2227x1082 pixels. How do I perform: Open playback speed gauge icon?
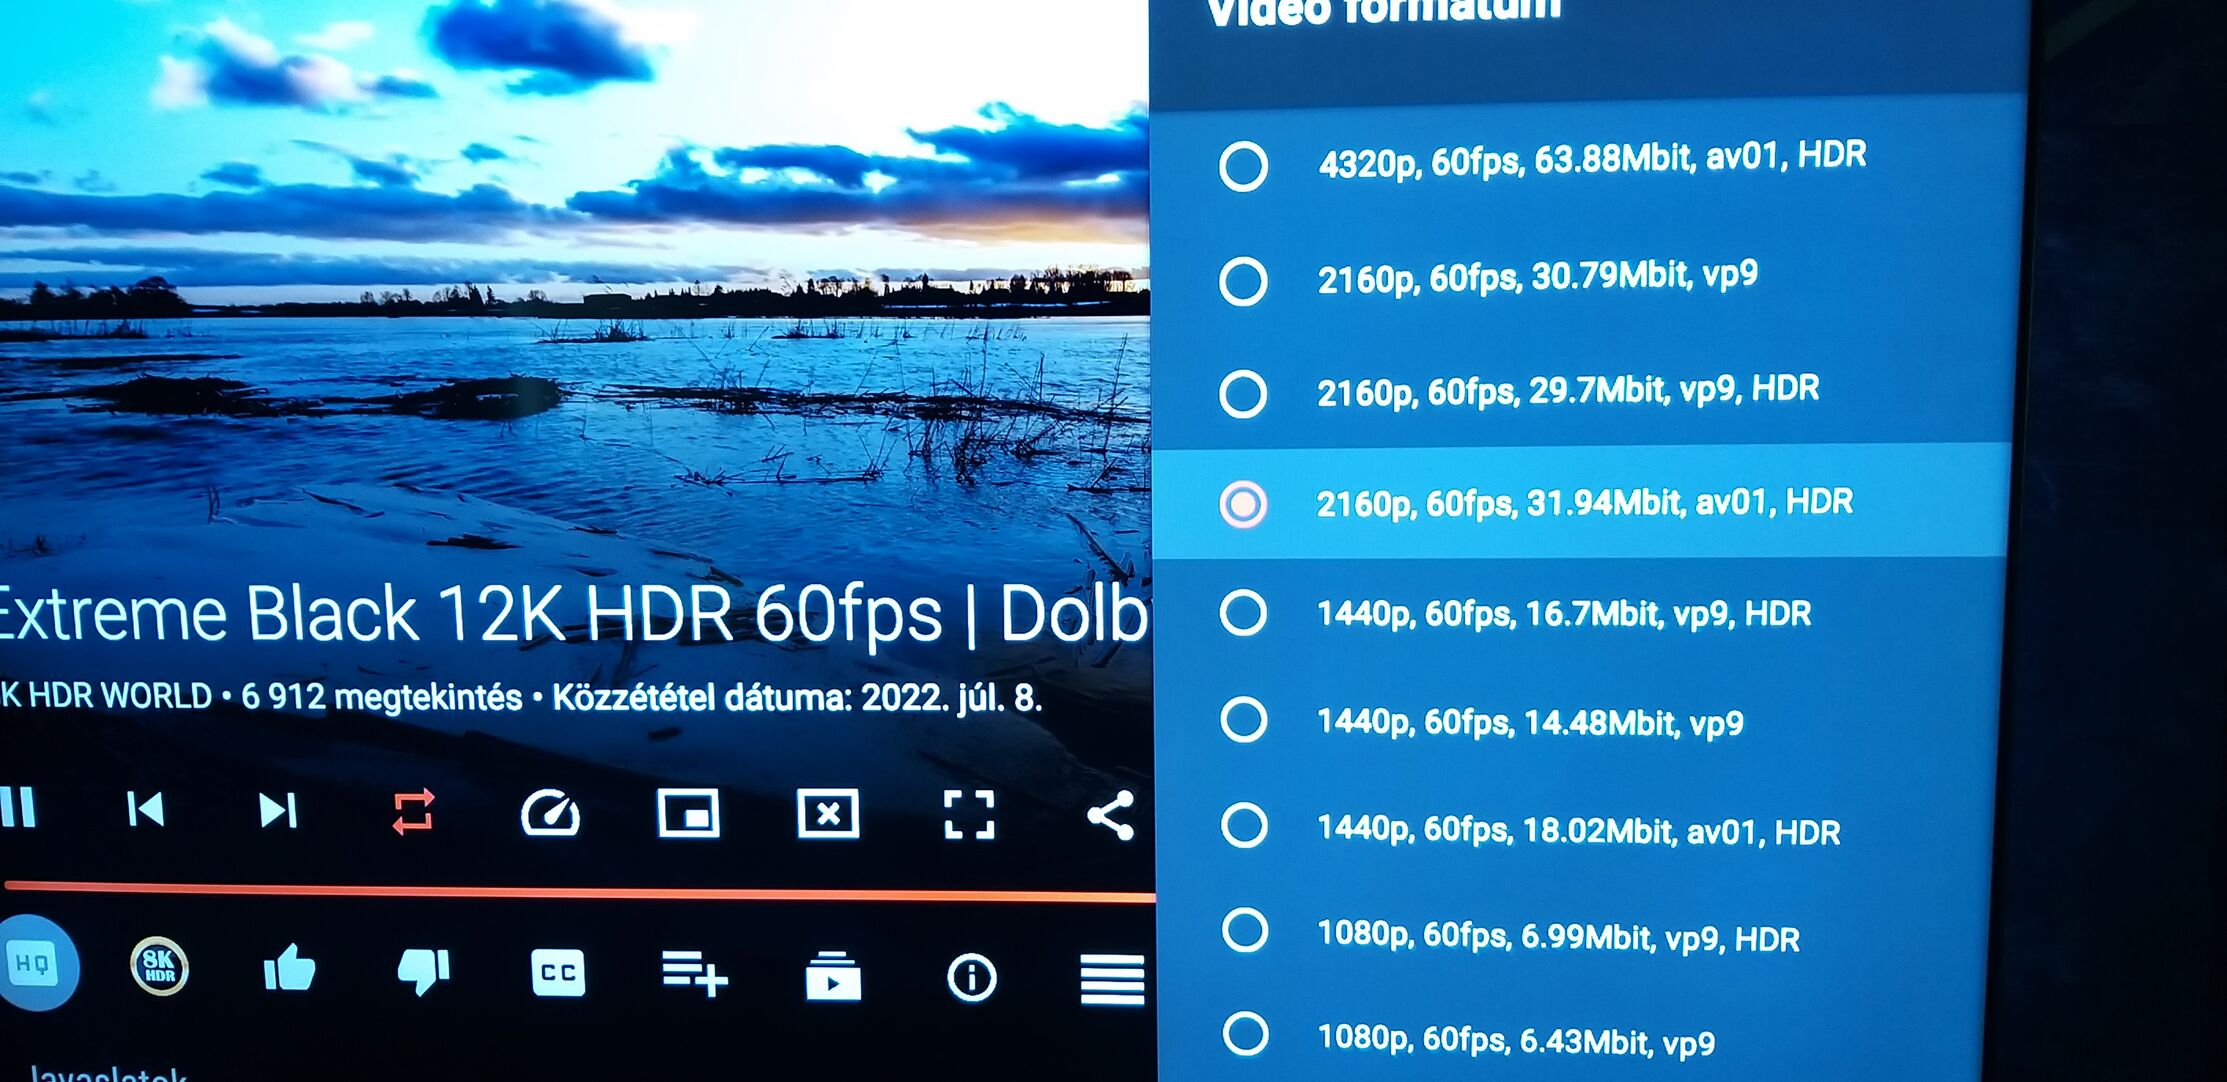[550, 813]
